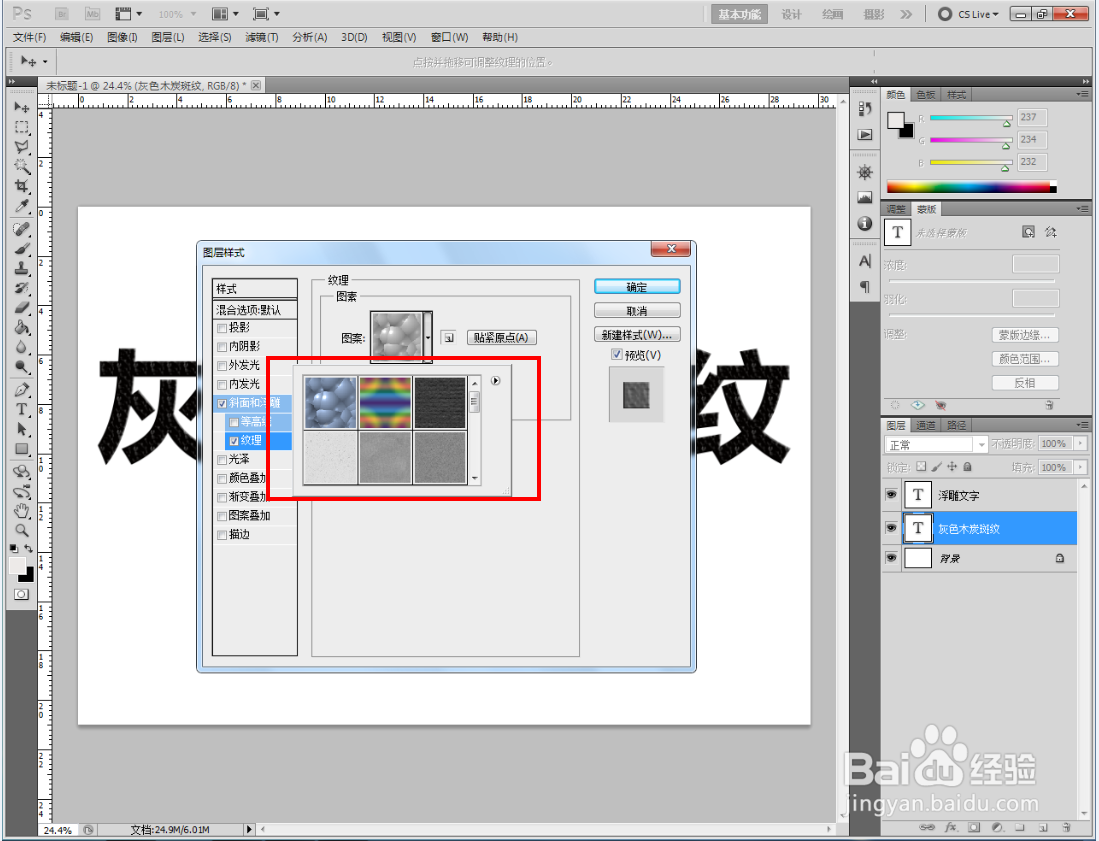Image resolution: width=1099 pixels, height=841 pixels.
Task: Click the 取消 cancel button
Action: (x=637, y=310)
